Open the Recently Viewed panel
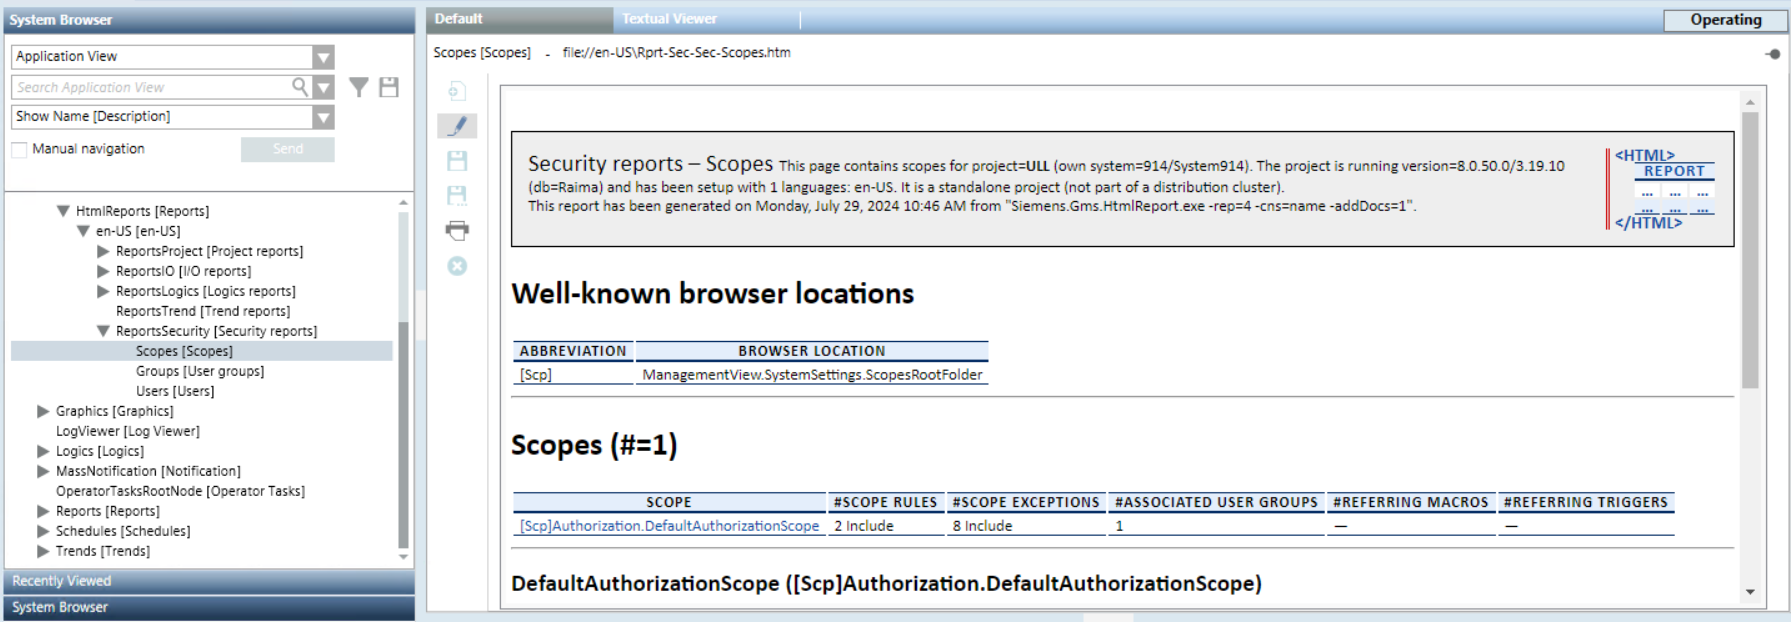Image resolution: width=1791 pixels, height=622 pixels. pyautogui.click(x=208, y=581)
